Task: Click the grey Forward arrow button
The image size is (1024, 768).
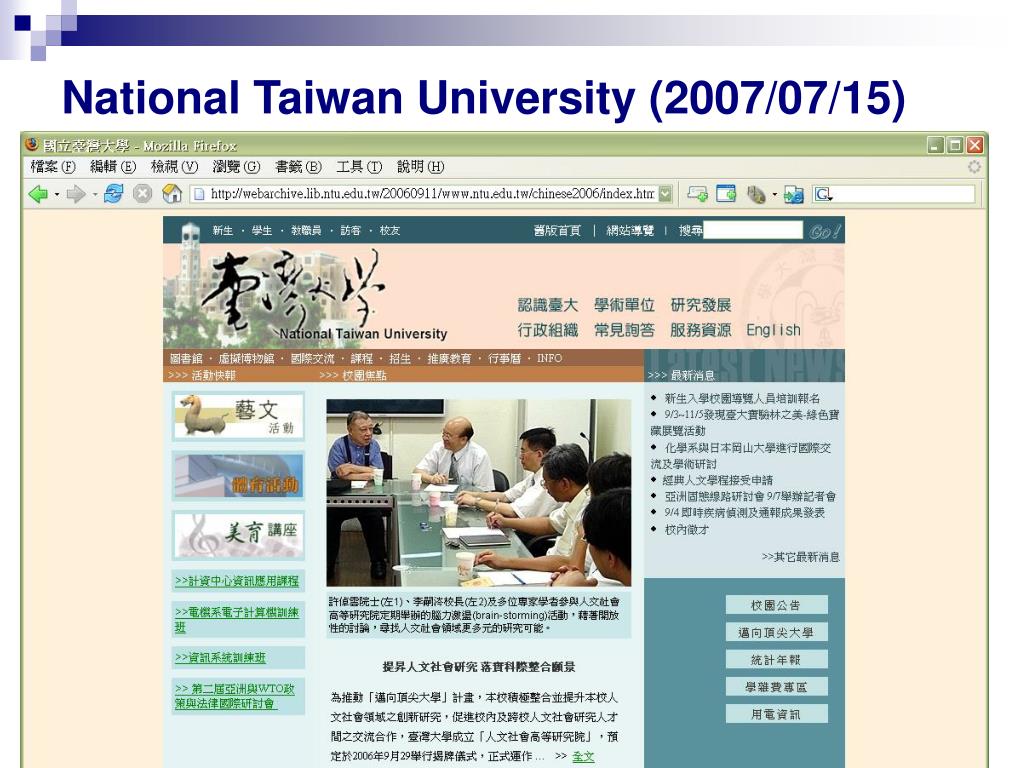Action: [76, 194]
